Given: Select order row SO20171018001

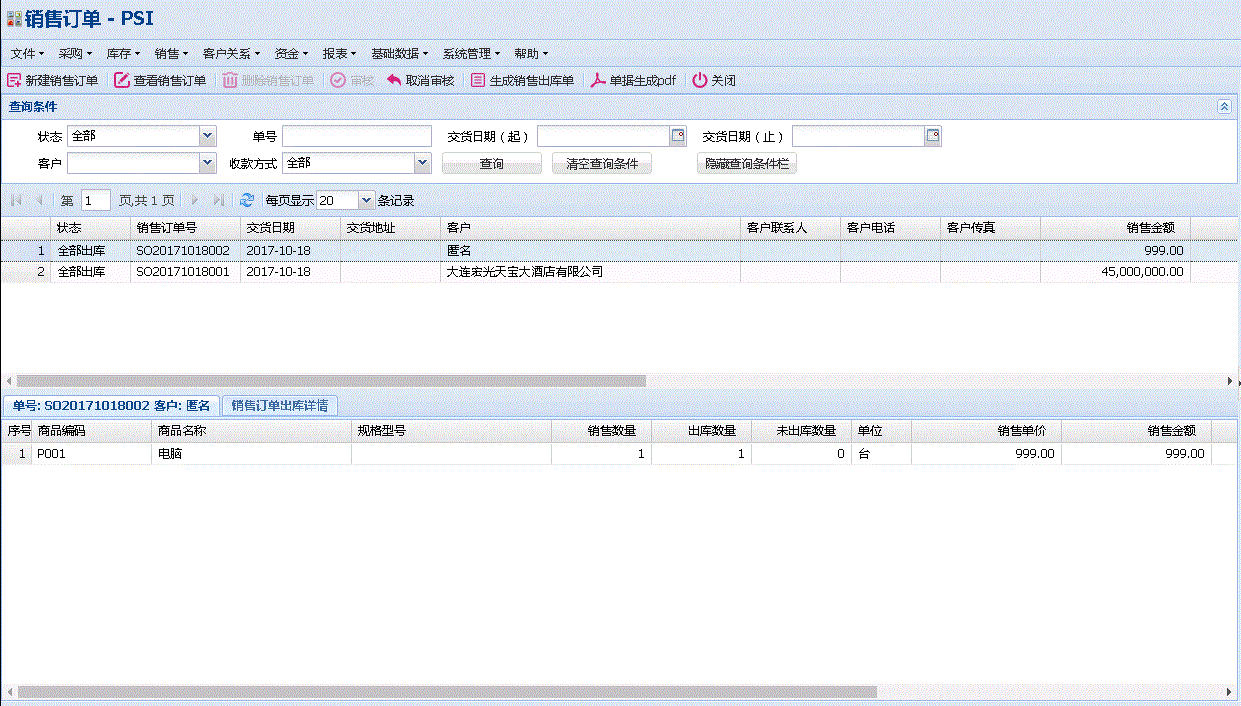Looking at the screenshot, I should click(x=620, y=272).
